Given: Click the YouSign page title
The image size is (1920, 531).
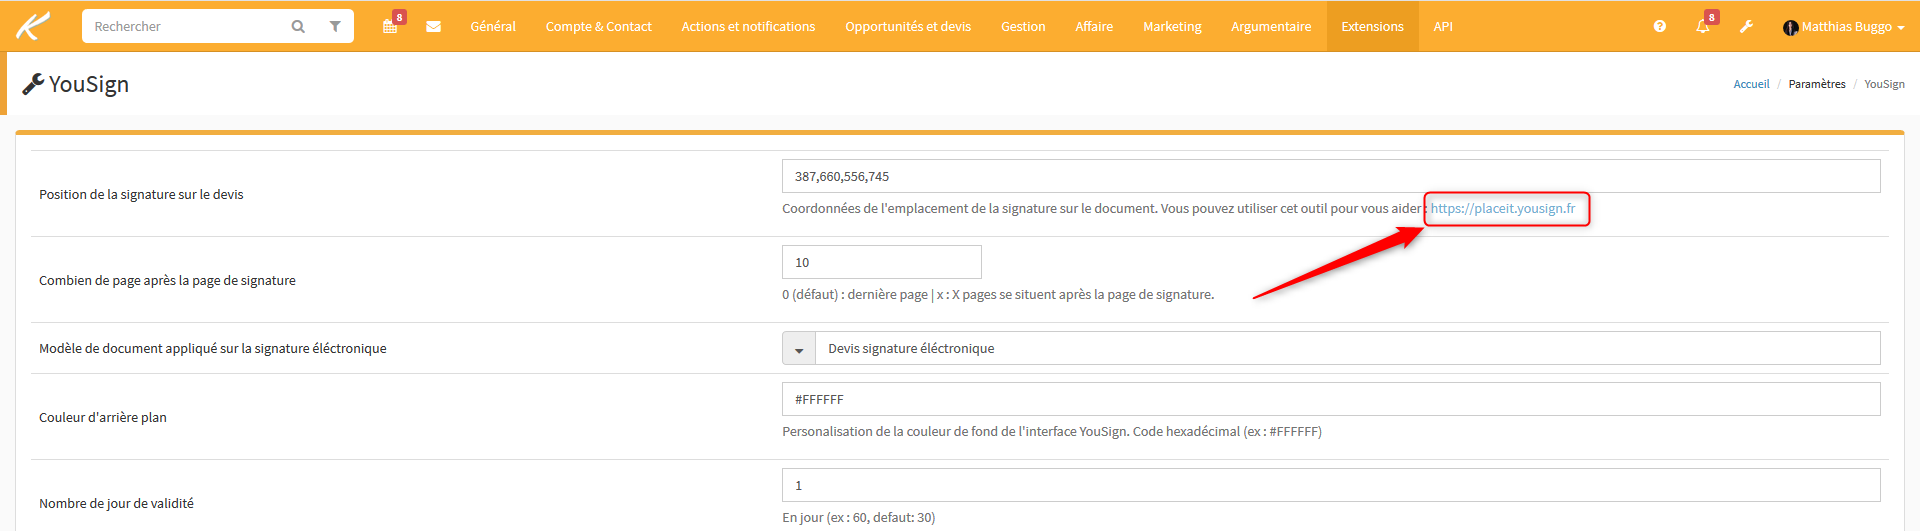Looking at the screenshot, I should [89, 84].
